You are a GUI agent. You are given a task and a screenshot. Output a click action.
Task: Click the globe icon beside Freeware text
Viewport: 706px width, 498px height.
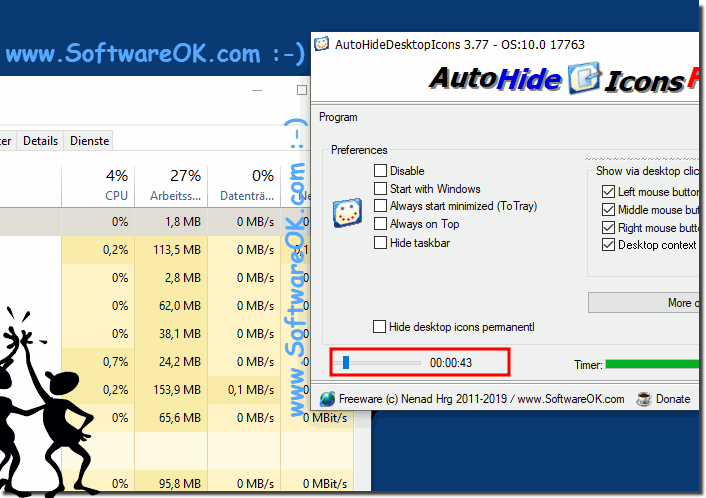(x=327, y=399)
